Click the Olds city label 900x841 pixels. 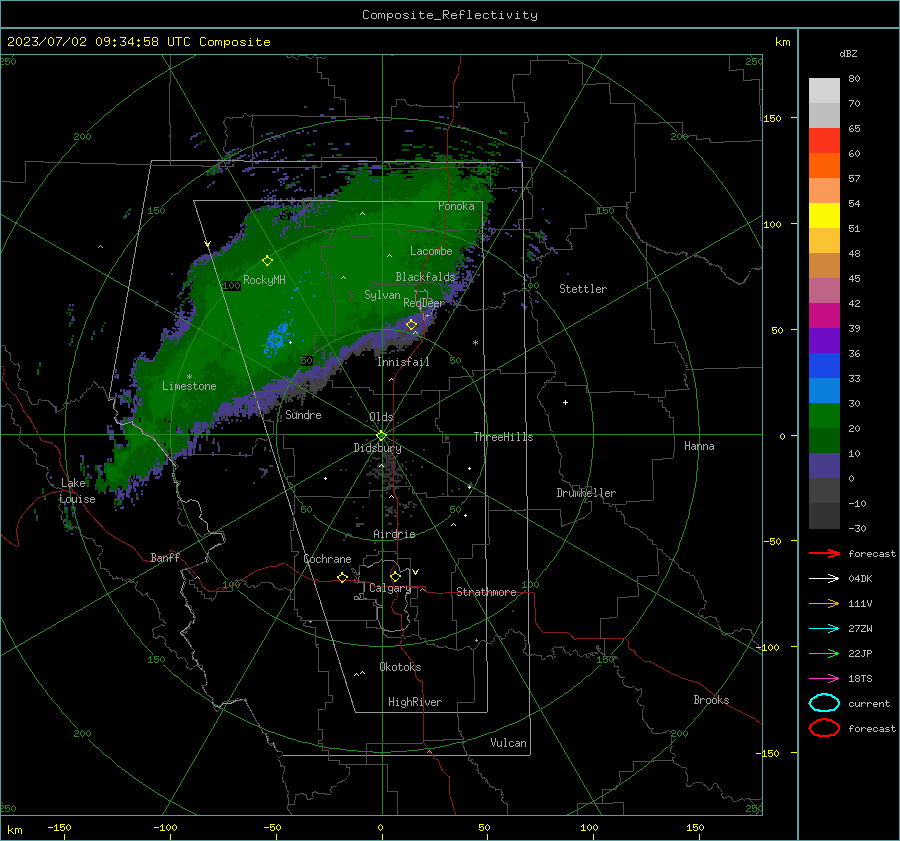[381, 417]
